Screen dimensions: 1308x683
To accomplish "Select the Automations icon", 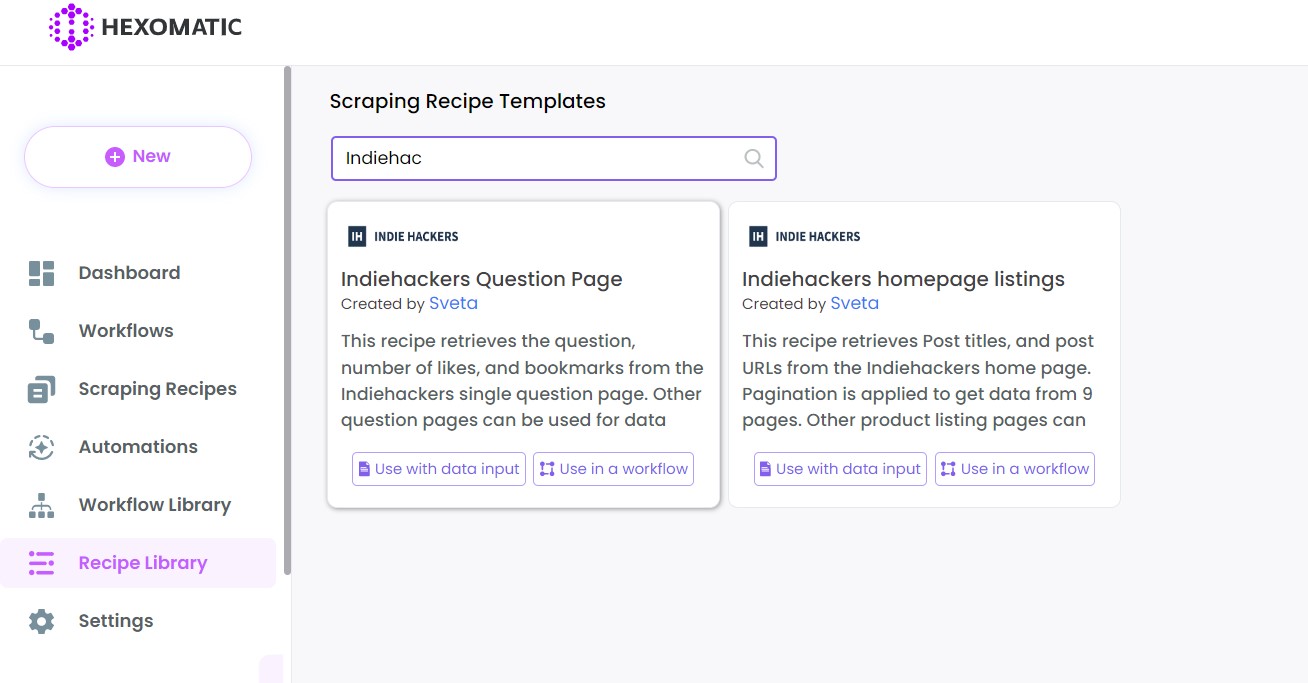I will (x=41, y=446).
